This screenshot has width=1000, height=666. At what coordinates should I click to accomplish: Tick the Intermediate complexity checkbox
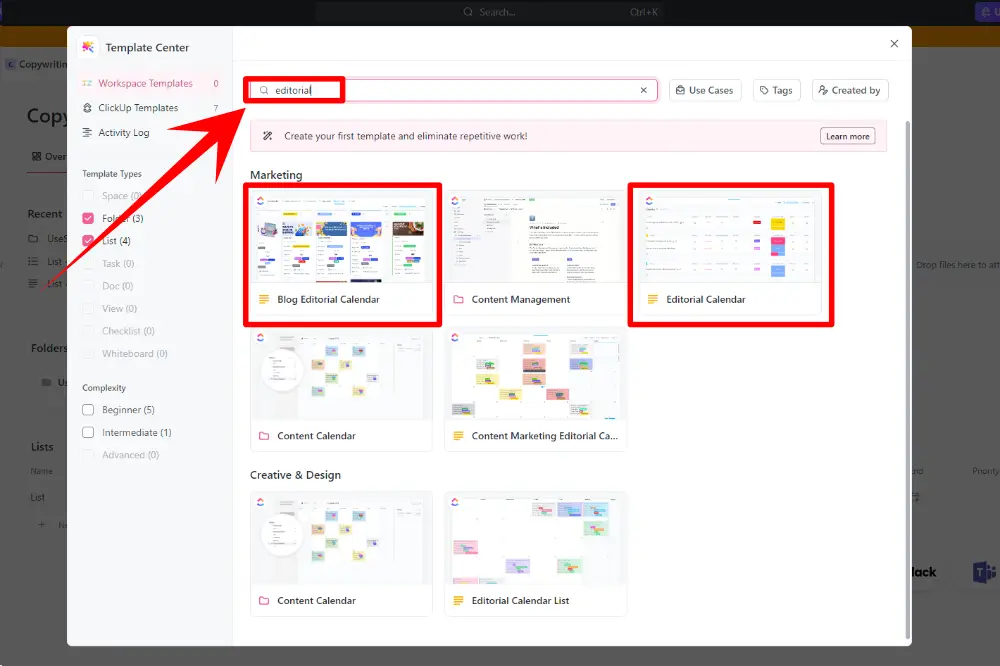pyautogui.click(x=89, y=433)
